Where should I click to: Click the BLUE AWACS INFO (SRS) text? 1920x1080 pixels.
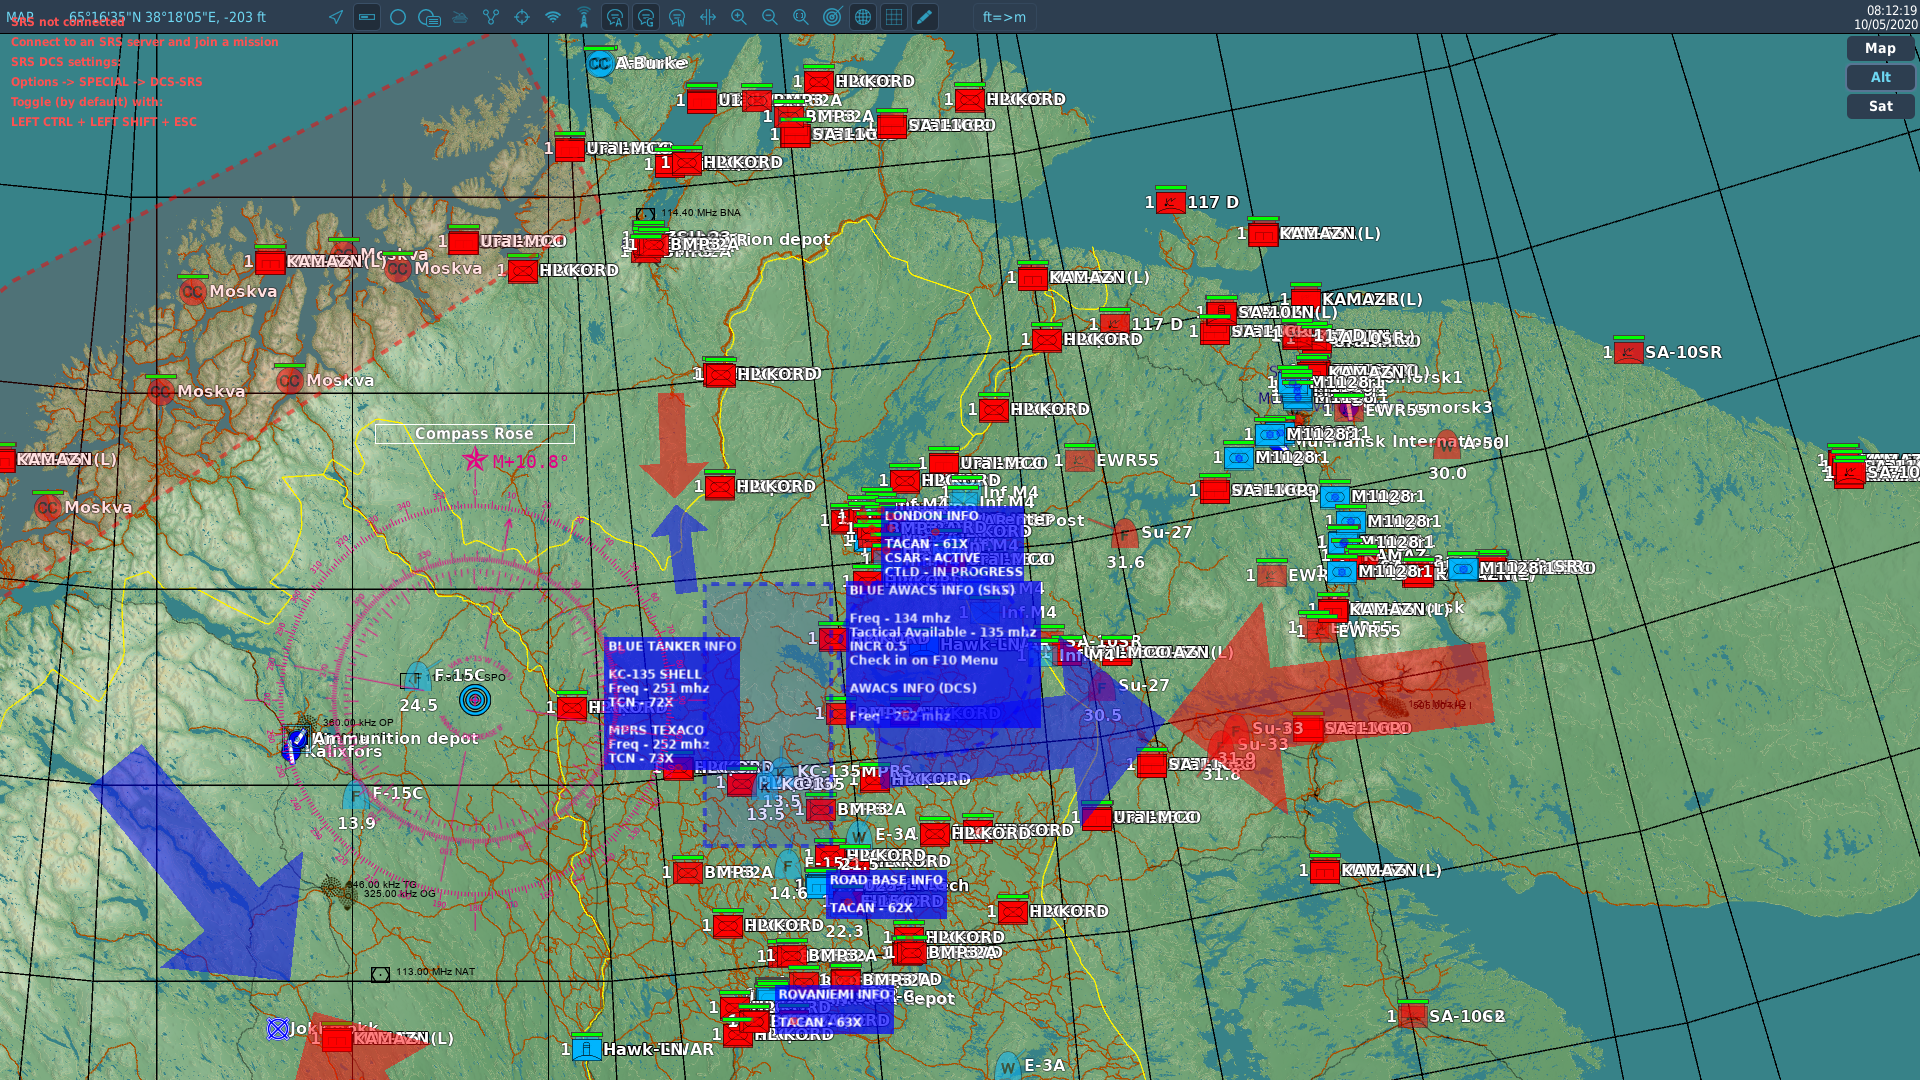(x=932, y=590)
